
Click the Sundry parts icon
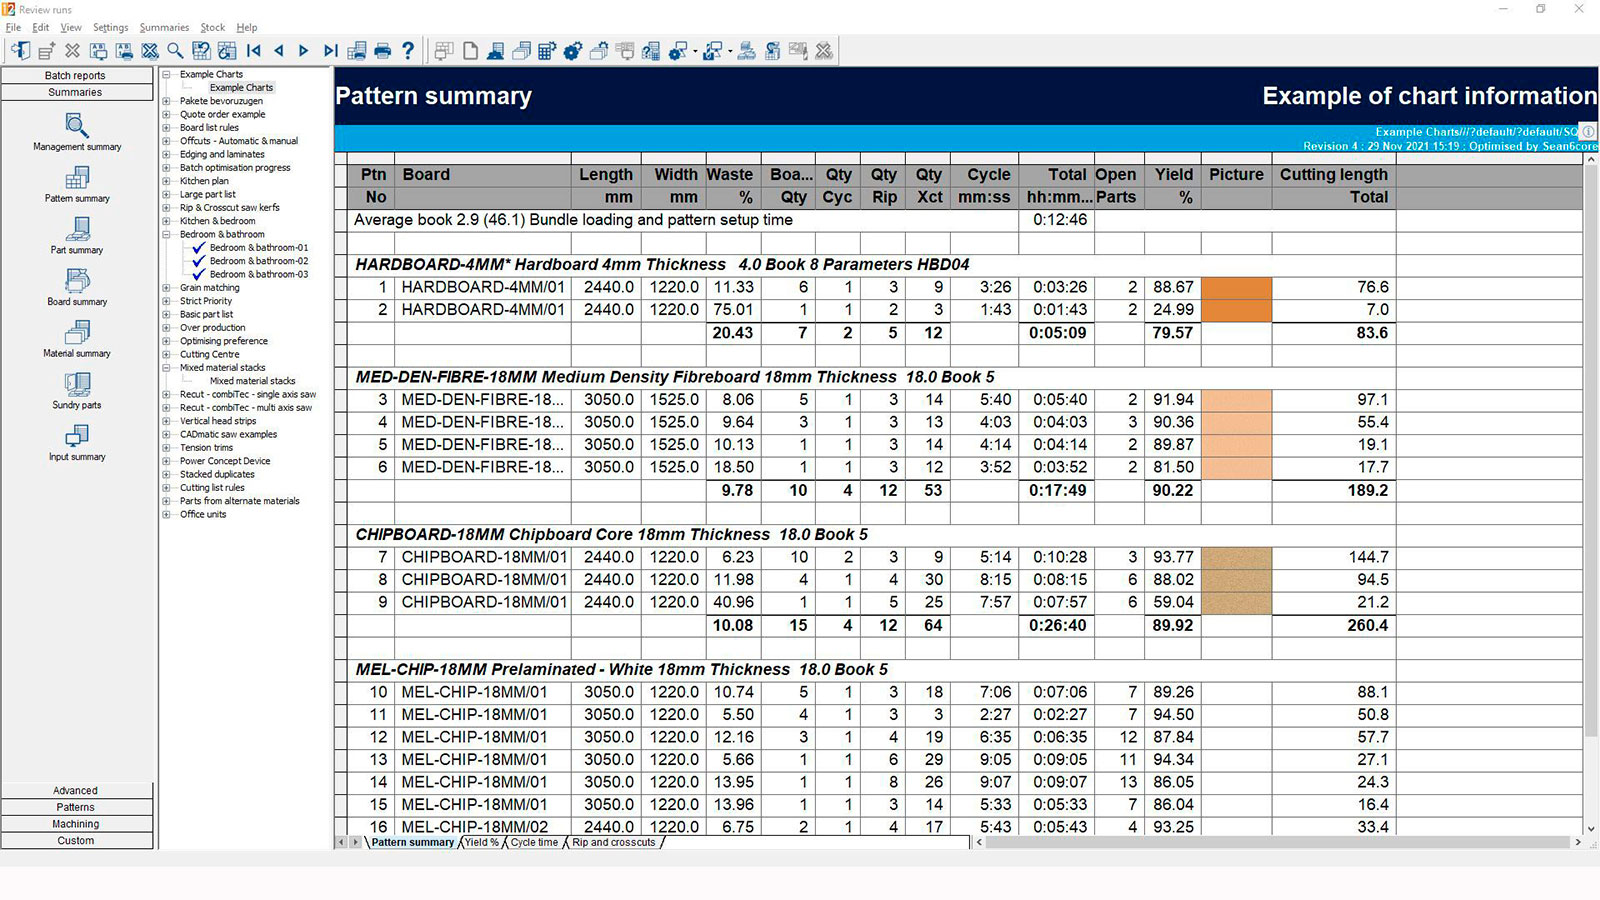77,385
